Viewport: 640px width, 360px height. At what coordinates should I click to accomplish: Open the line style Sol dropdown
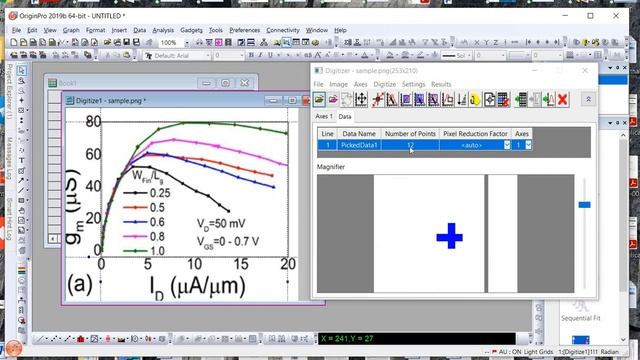[x=469, y=56]
